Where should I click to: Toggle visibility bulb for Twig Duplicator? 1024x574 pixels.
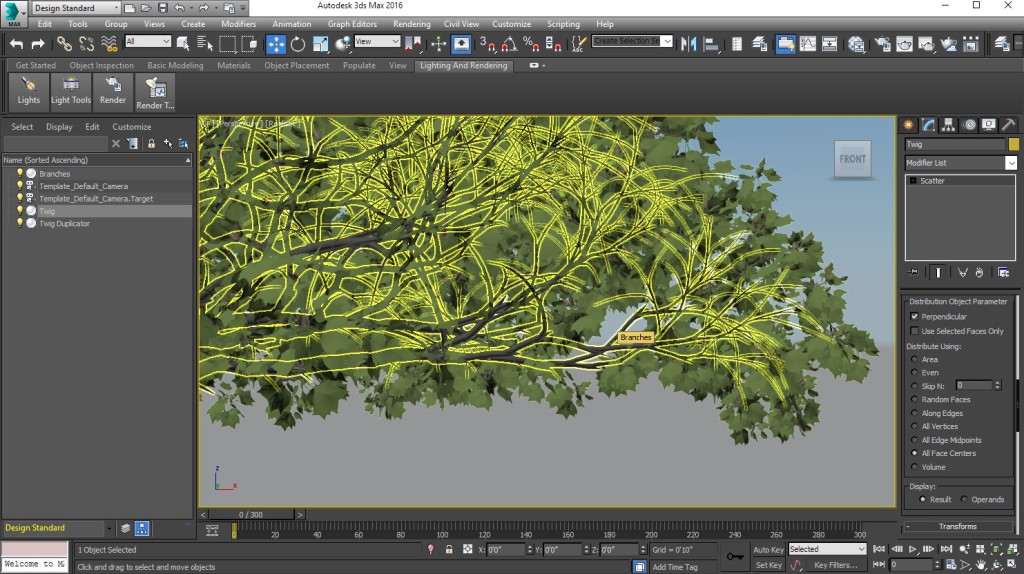20,223
